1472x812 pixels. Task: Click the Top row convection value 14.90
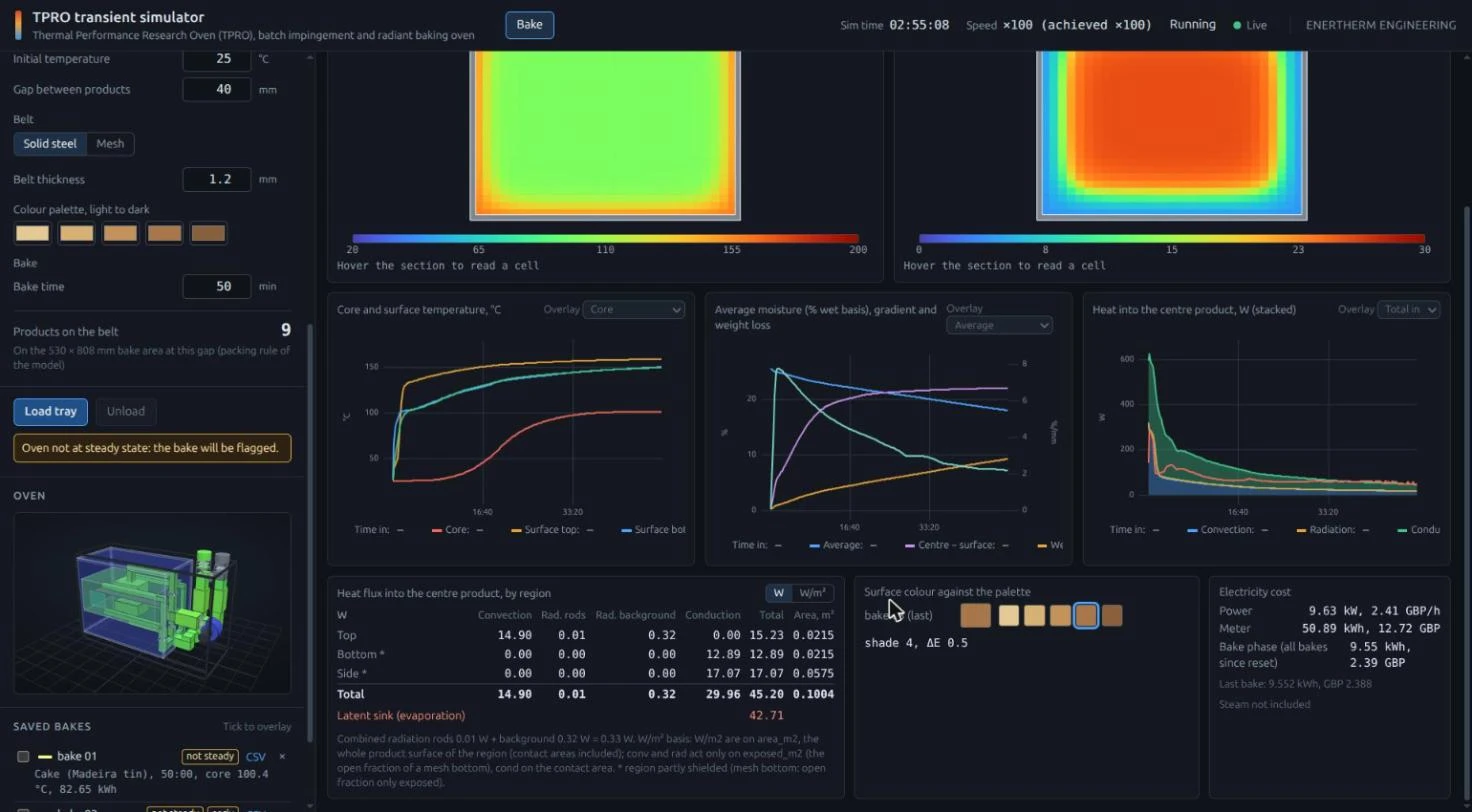point(515,635)
